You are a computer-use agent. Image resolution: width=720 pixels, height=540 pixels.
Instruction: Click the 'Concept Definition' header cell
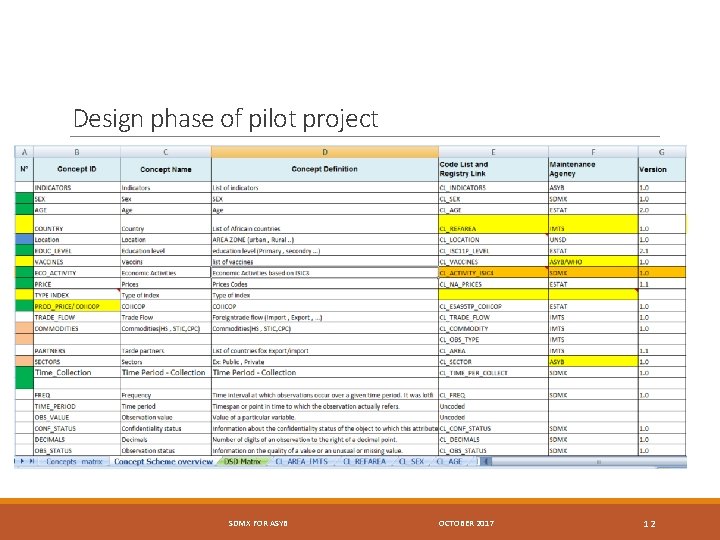click(325, 169)
